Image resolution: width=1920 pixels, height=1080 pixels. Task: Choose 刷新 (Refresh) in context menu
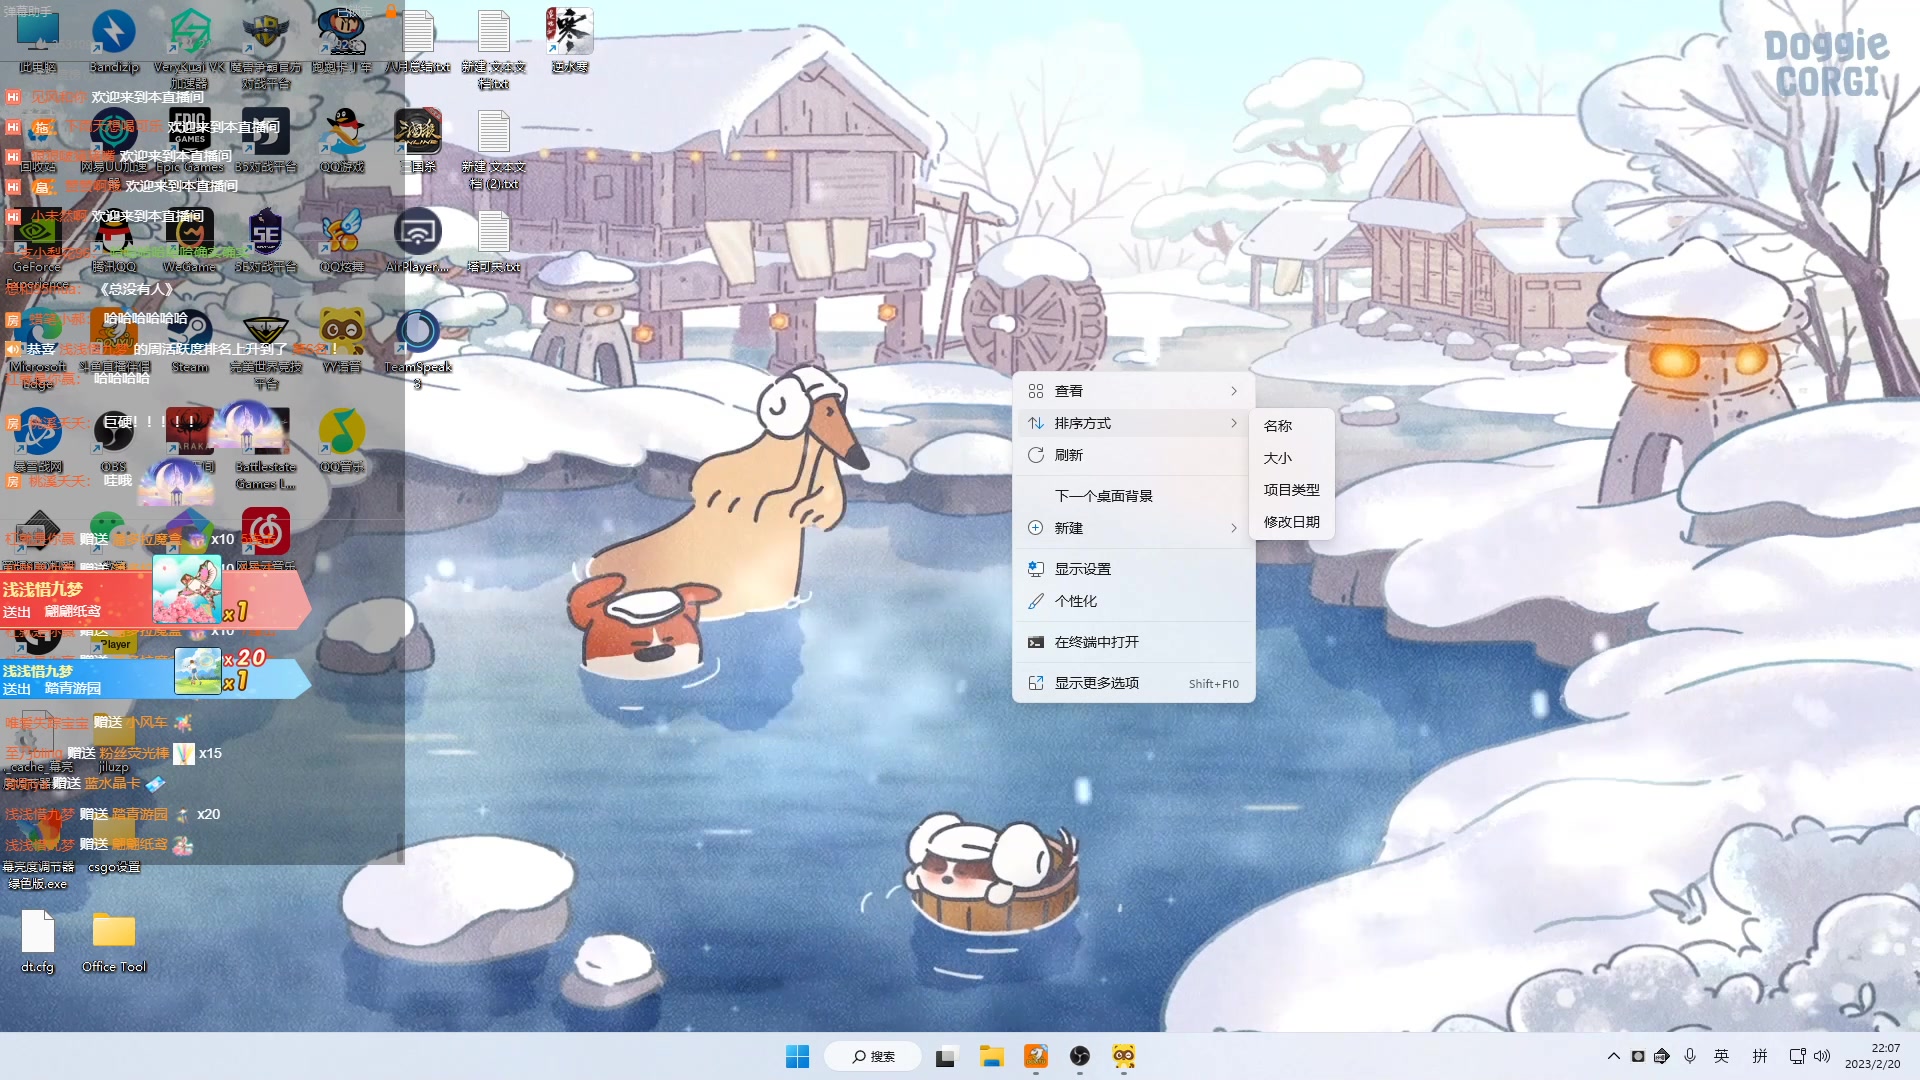point(1133,455)
